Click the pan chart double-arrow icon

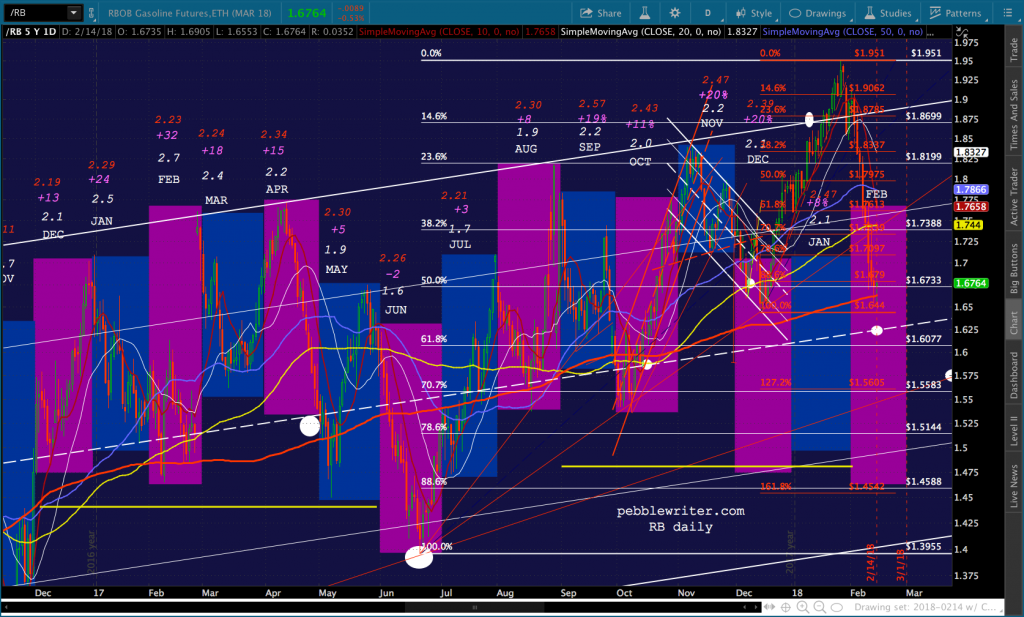pos(770,607)
